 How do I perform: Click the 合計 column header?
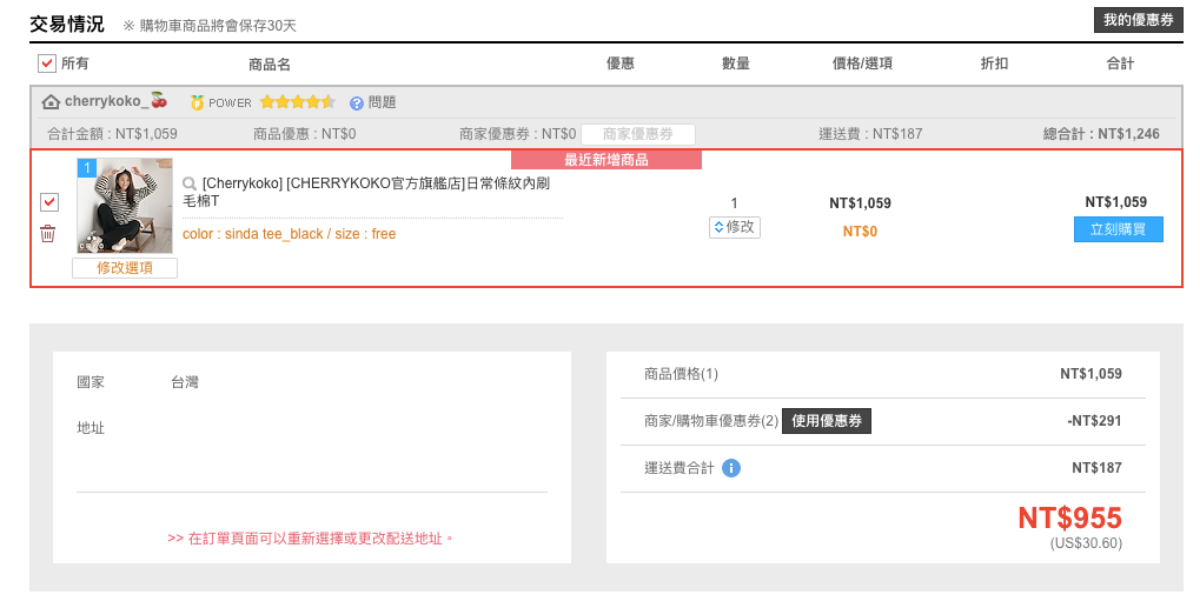(1120, 64)
